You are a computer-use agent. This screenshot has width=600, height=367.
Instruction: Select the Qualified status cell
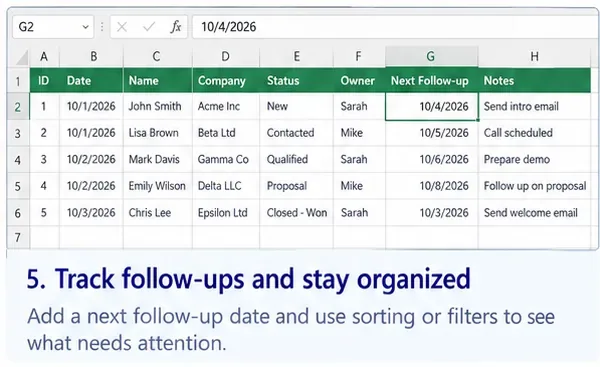tap(297, 159)
